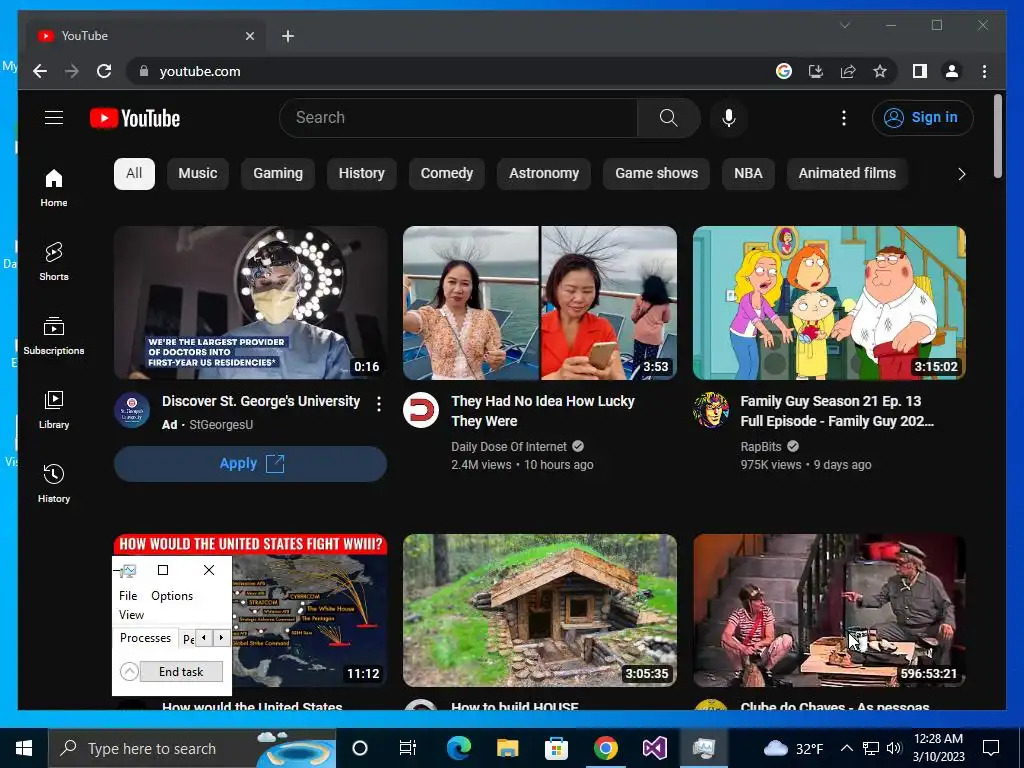The image size is (1024, 768).
Task: Open the RapBits channel name link
Action: tap(761, 447)
